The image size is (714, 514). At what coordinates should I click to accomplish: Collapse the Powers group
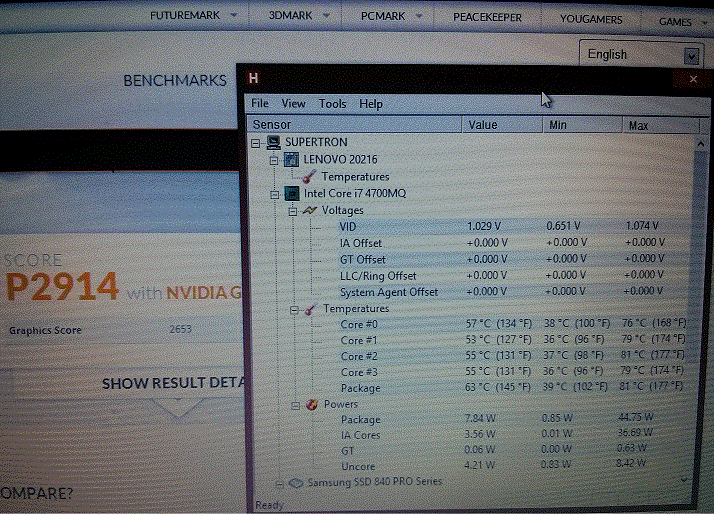coord(296,405)
